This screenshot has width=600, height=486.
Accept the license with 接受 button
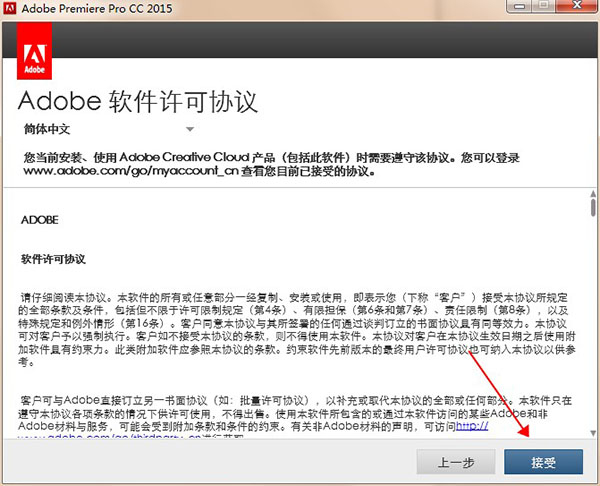(x=543, y=462)
